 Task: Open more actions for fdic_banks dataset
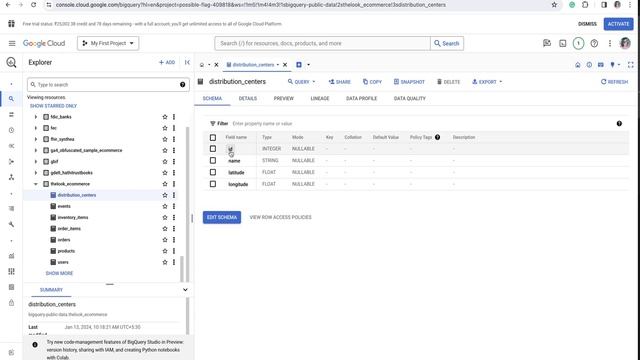(174, 117)
